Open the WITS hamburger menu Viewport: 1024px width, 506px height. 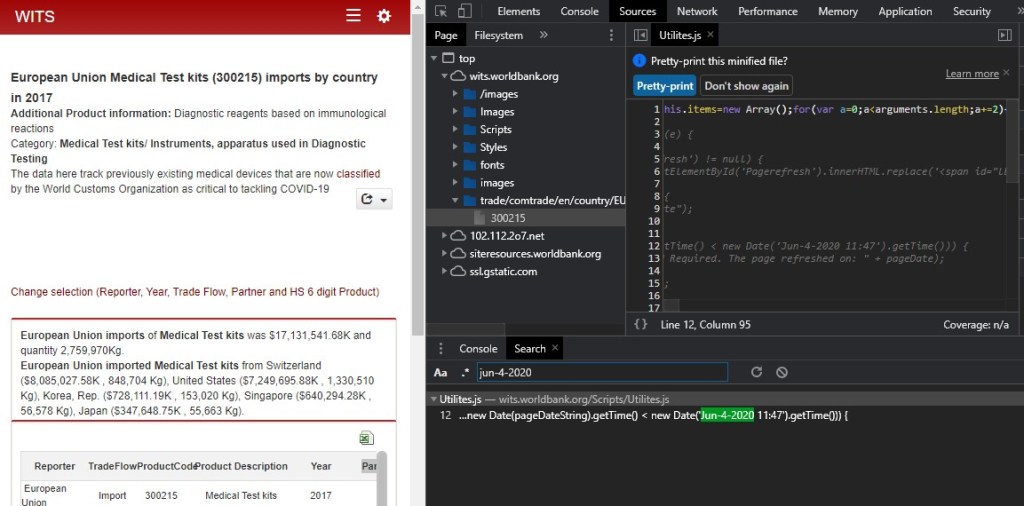353,16
